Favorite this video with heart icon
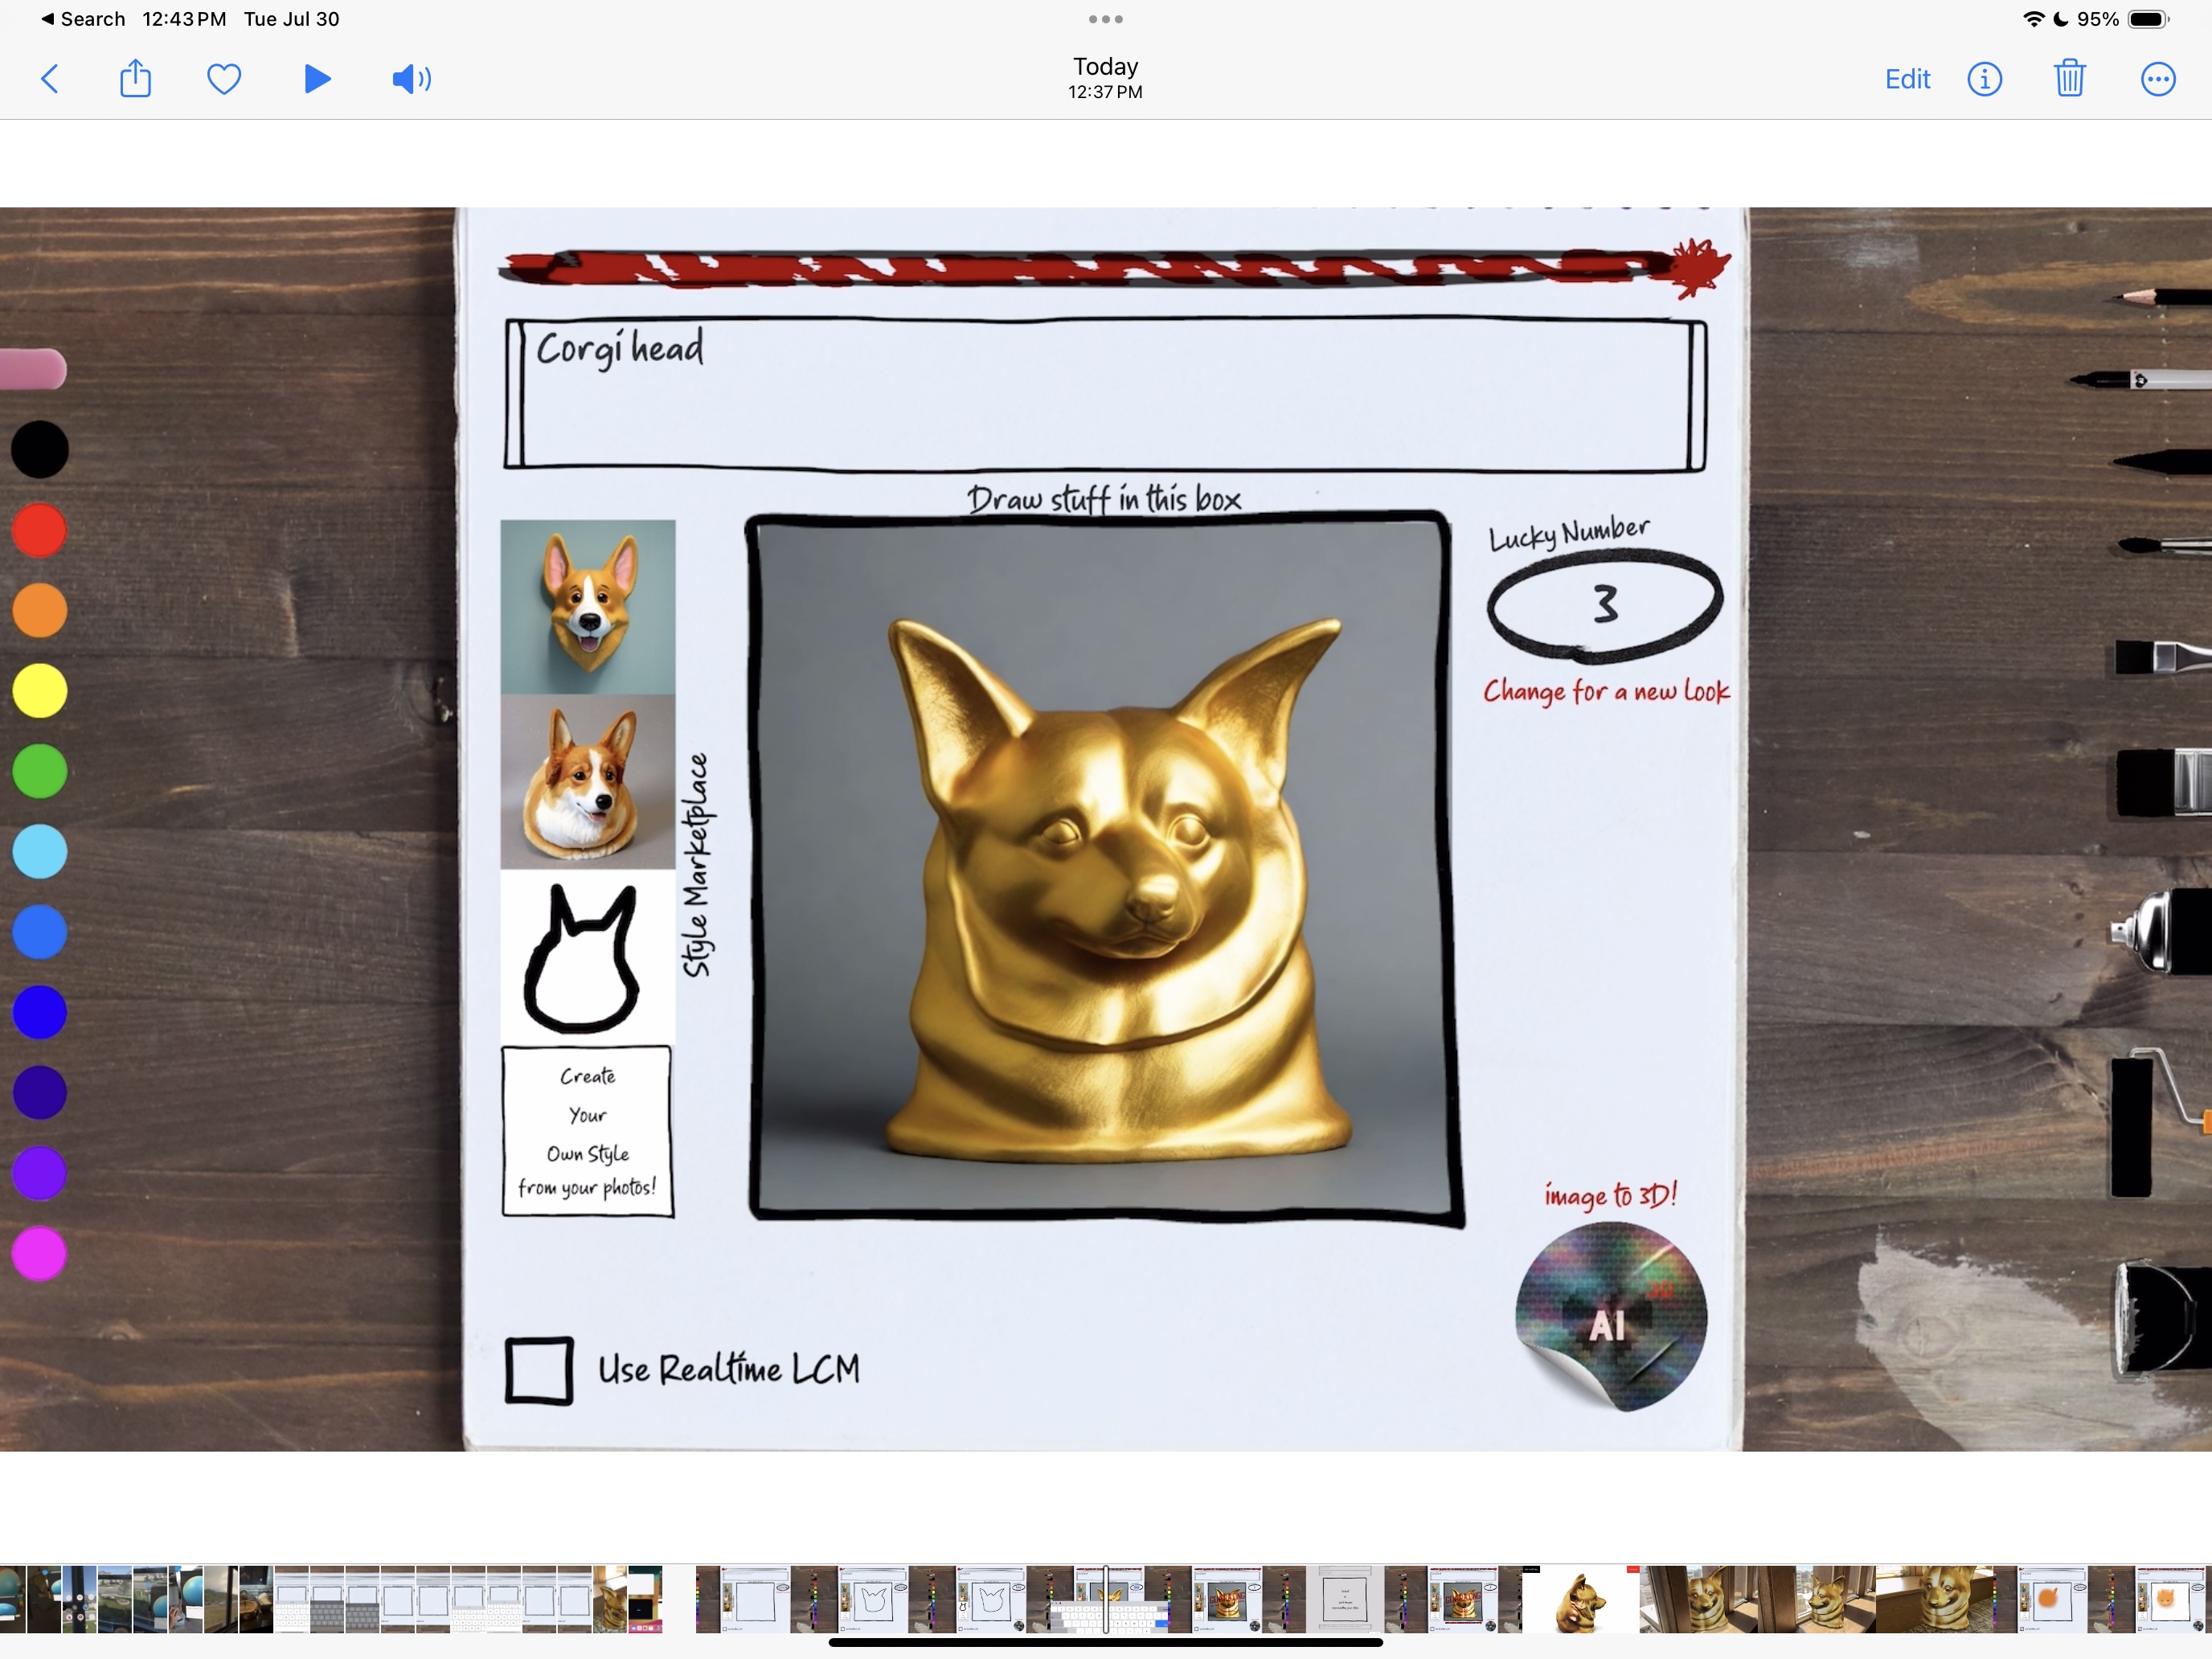This screenshot has width=2212, height=1659. [x=224, y=79]
